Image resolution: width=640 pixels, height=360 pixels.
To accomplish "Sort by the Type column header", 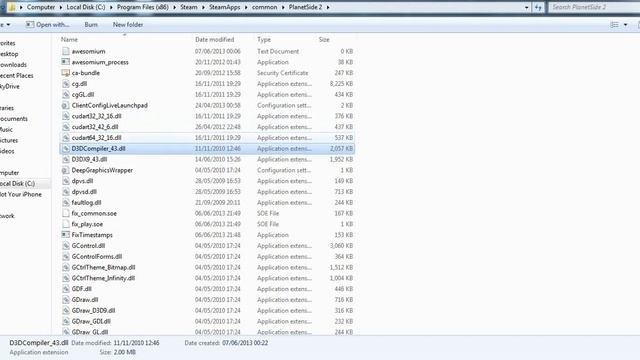I will (264, 40).
